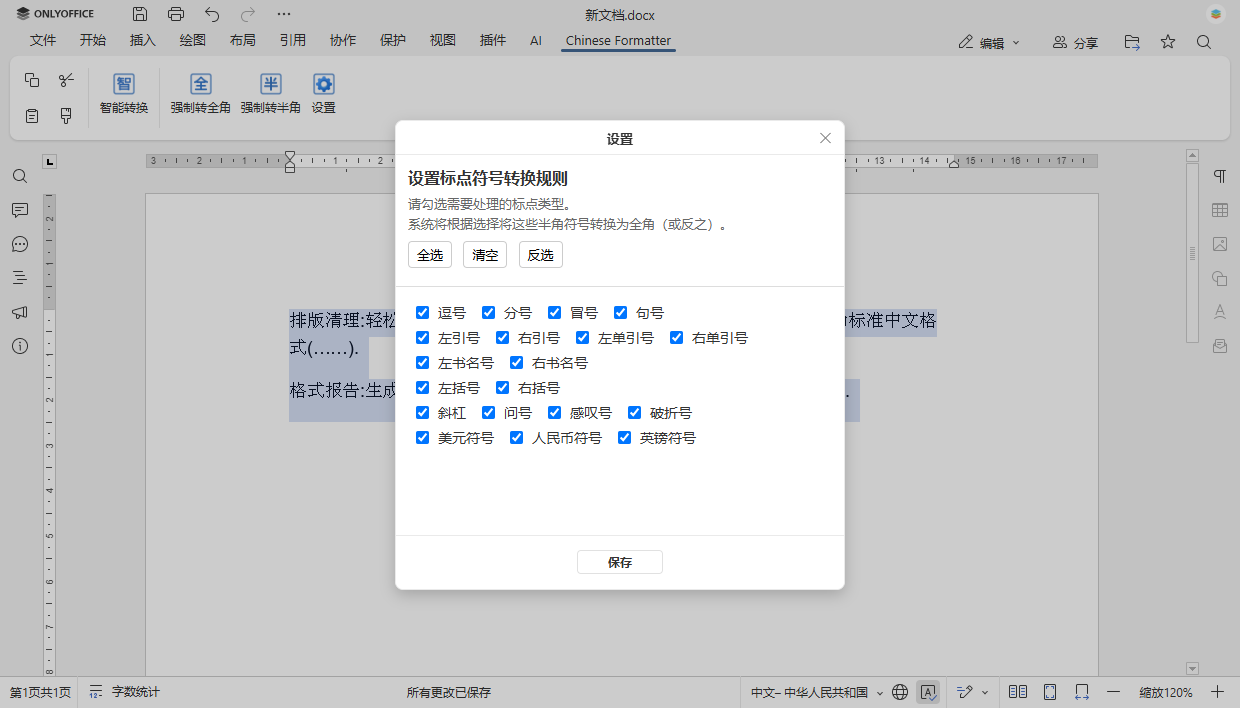Click the 全选 button
The height and width of the screenshot is (708, 1240).
[x=430, y=255]
